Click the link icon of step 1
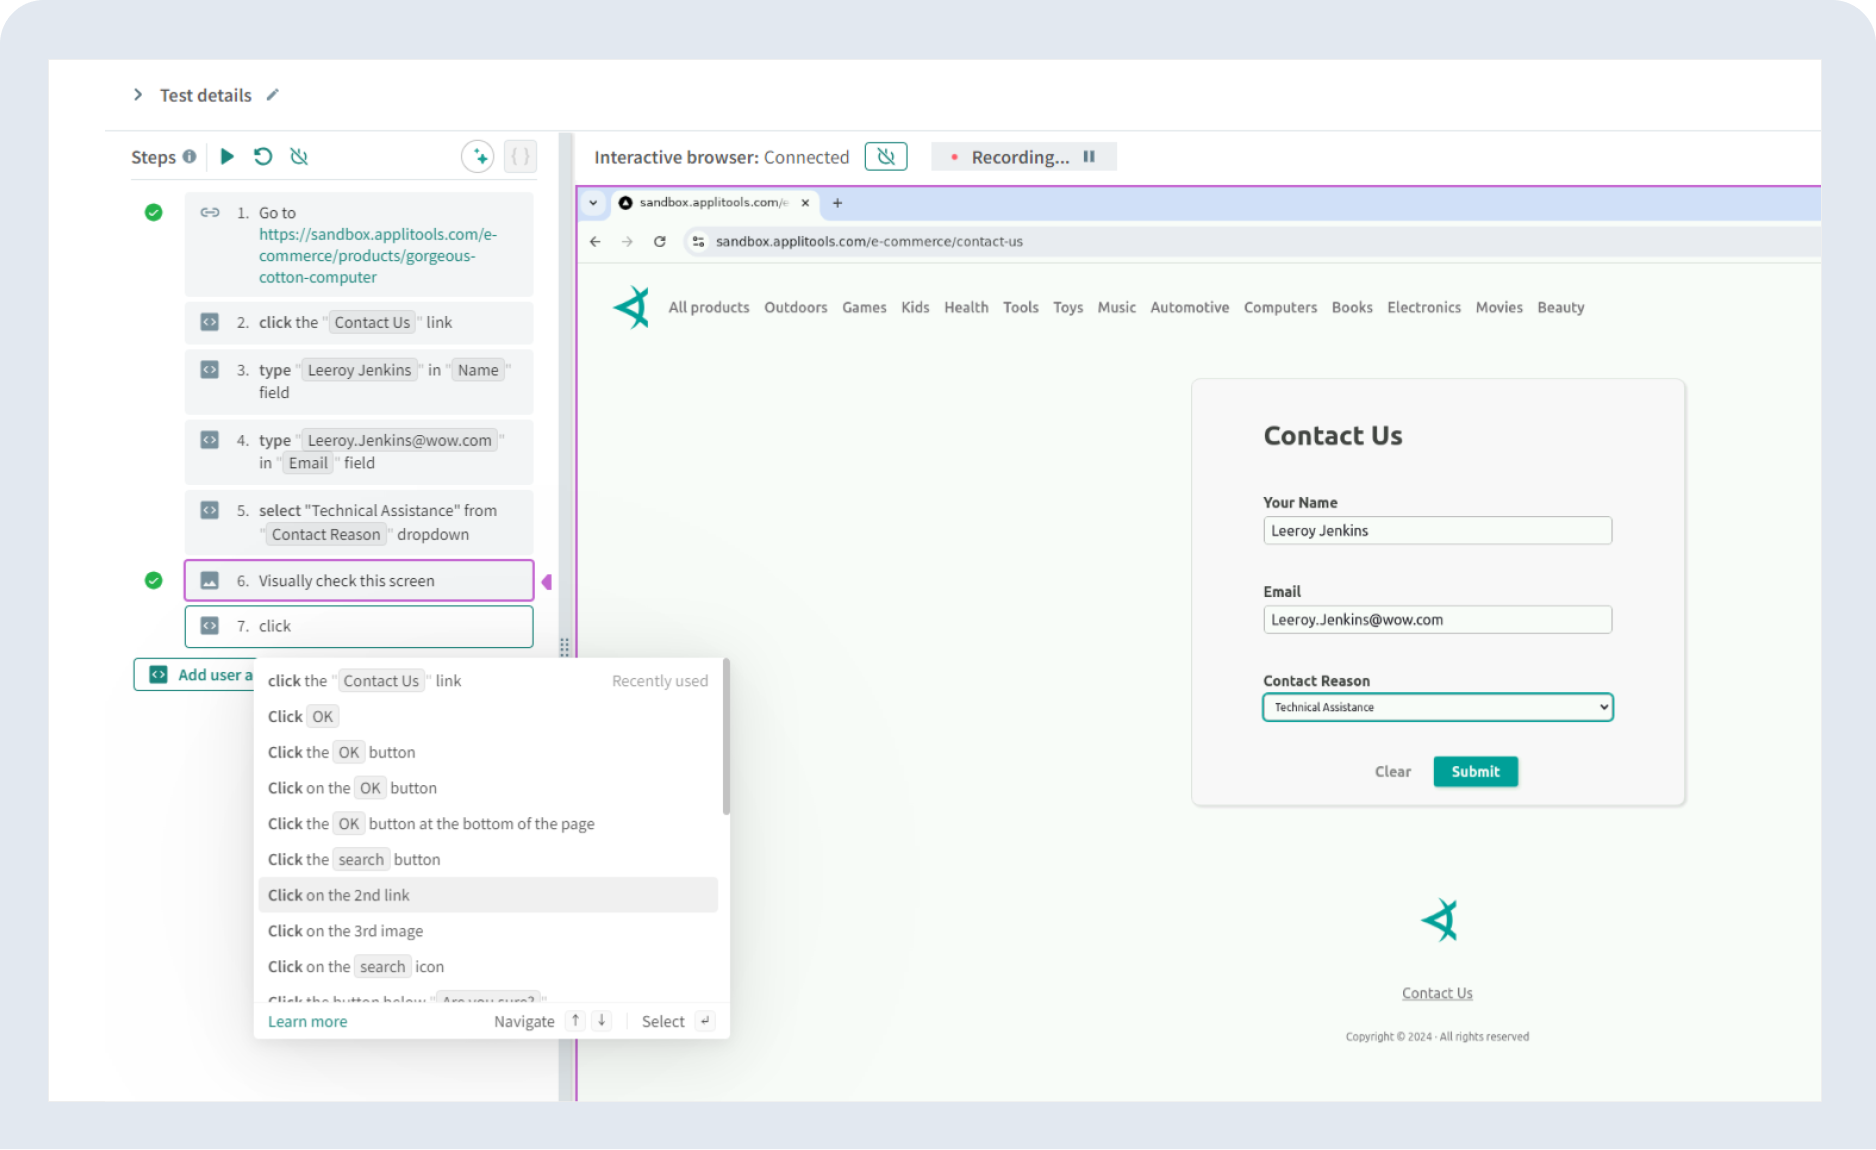1876x1150 pixels. [210, 213]
